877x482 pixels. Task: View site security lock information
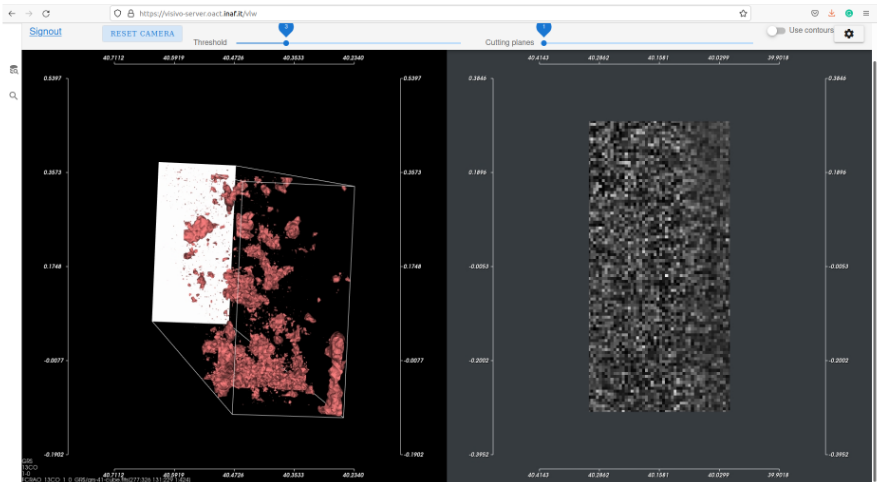click(x=130, y=13)
